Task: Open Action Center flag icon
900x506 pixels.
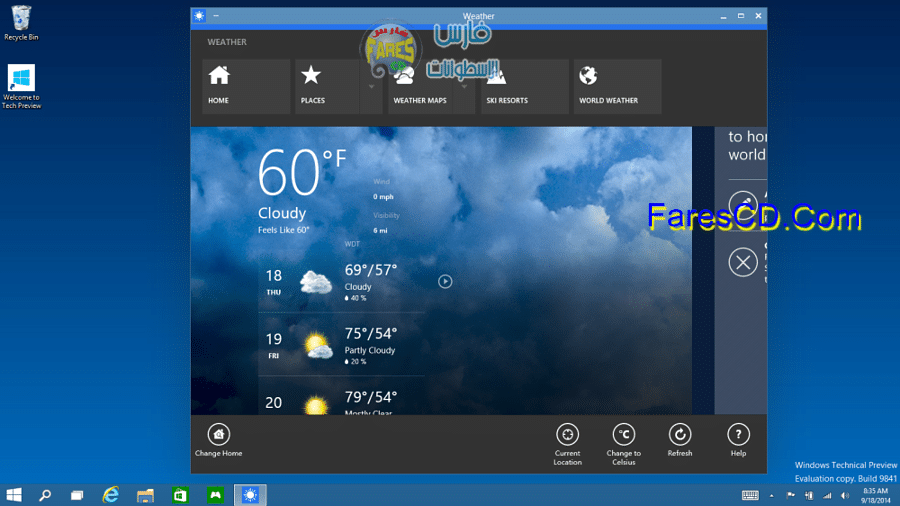Action: [790, 495]
